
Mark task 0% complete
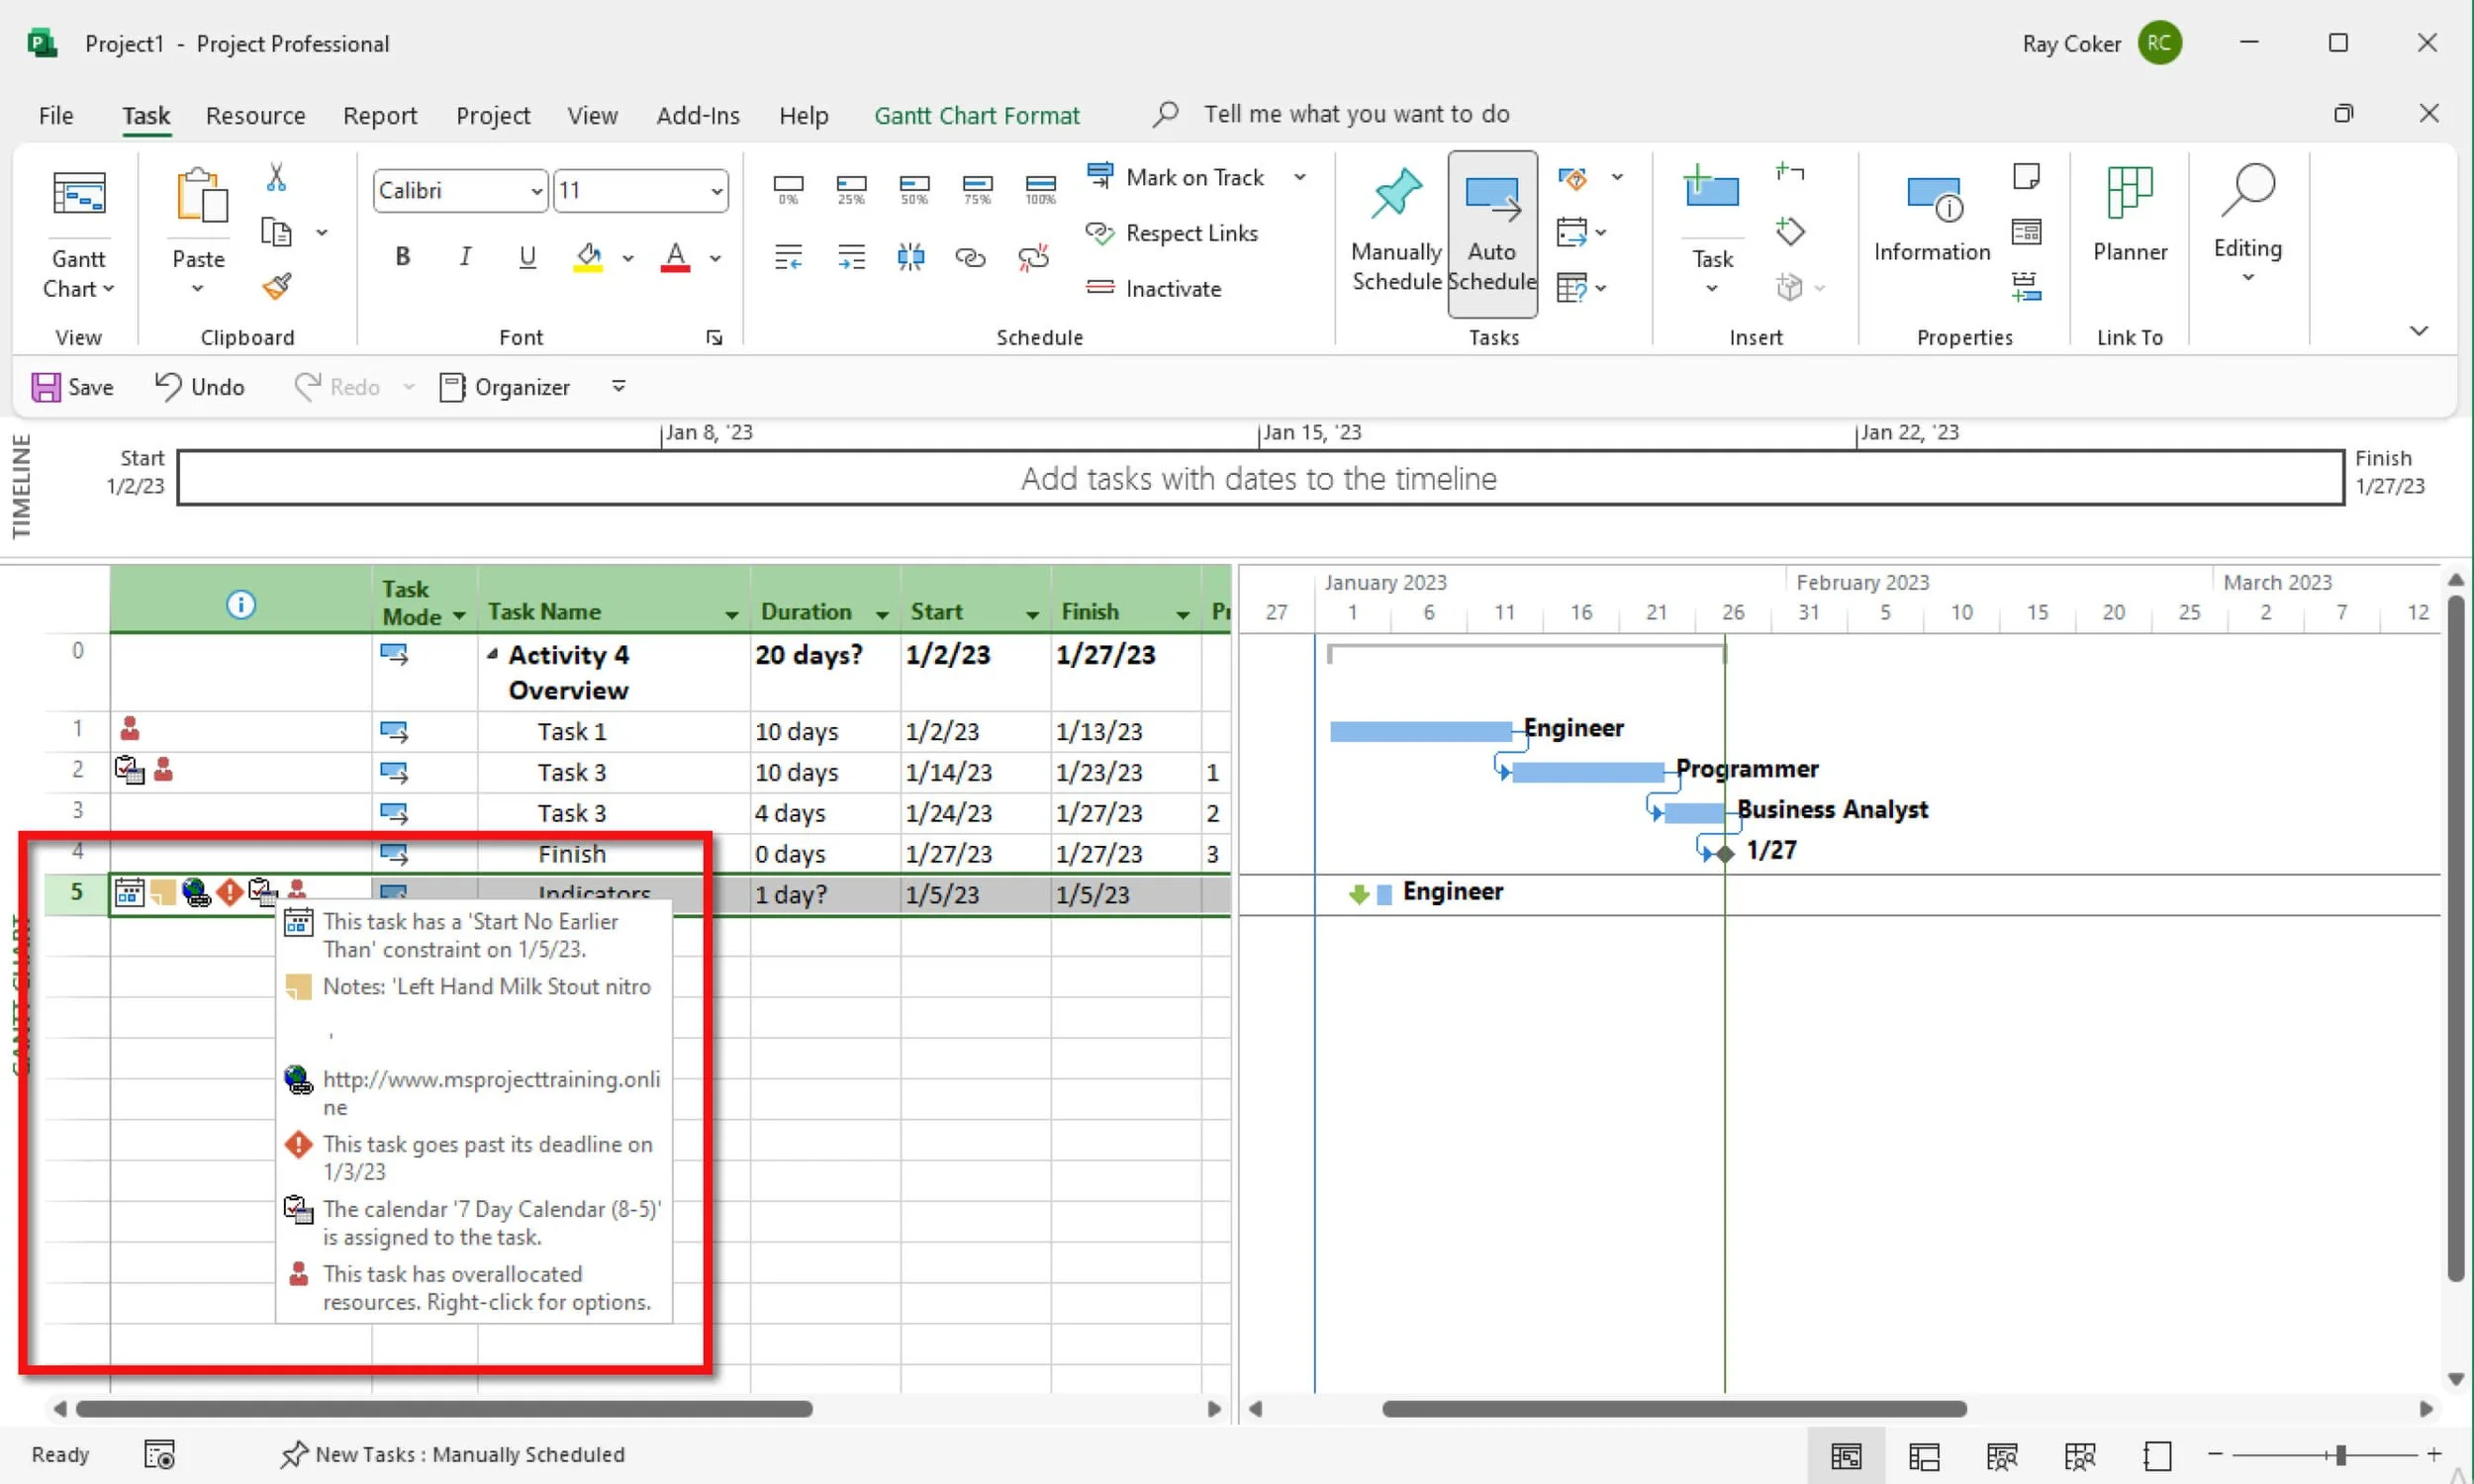788,188
